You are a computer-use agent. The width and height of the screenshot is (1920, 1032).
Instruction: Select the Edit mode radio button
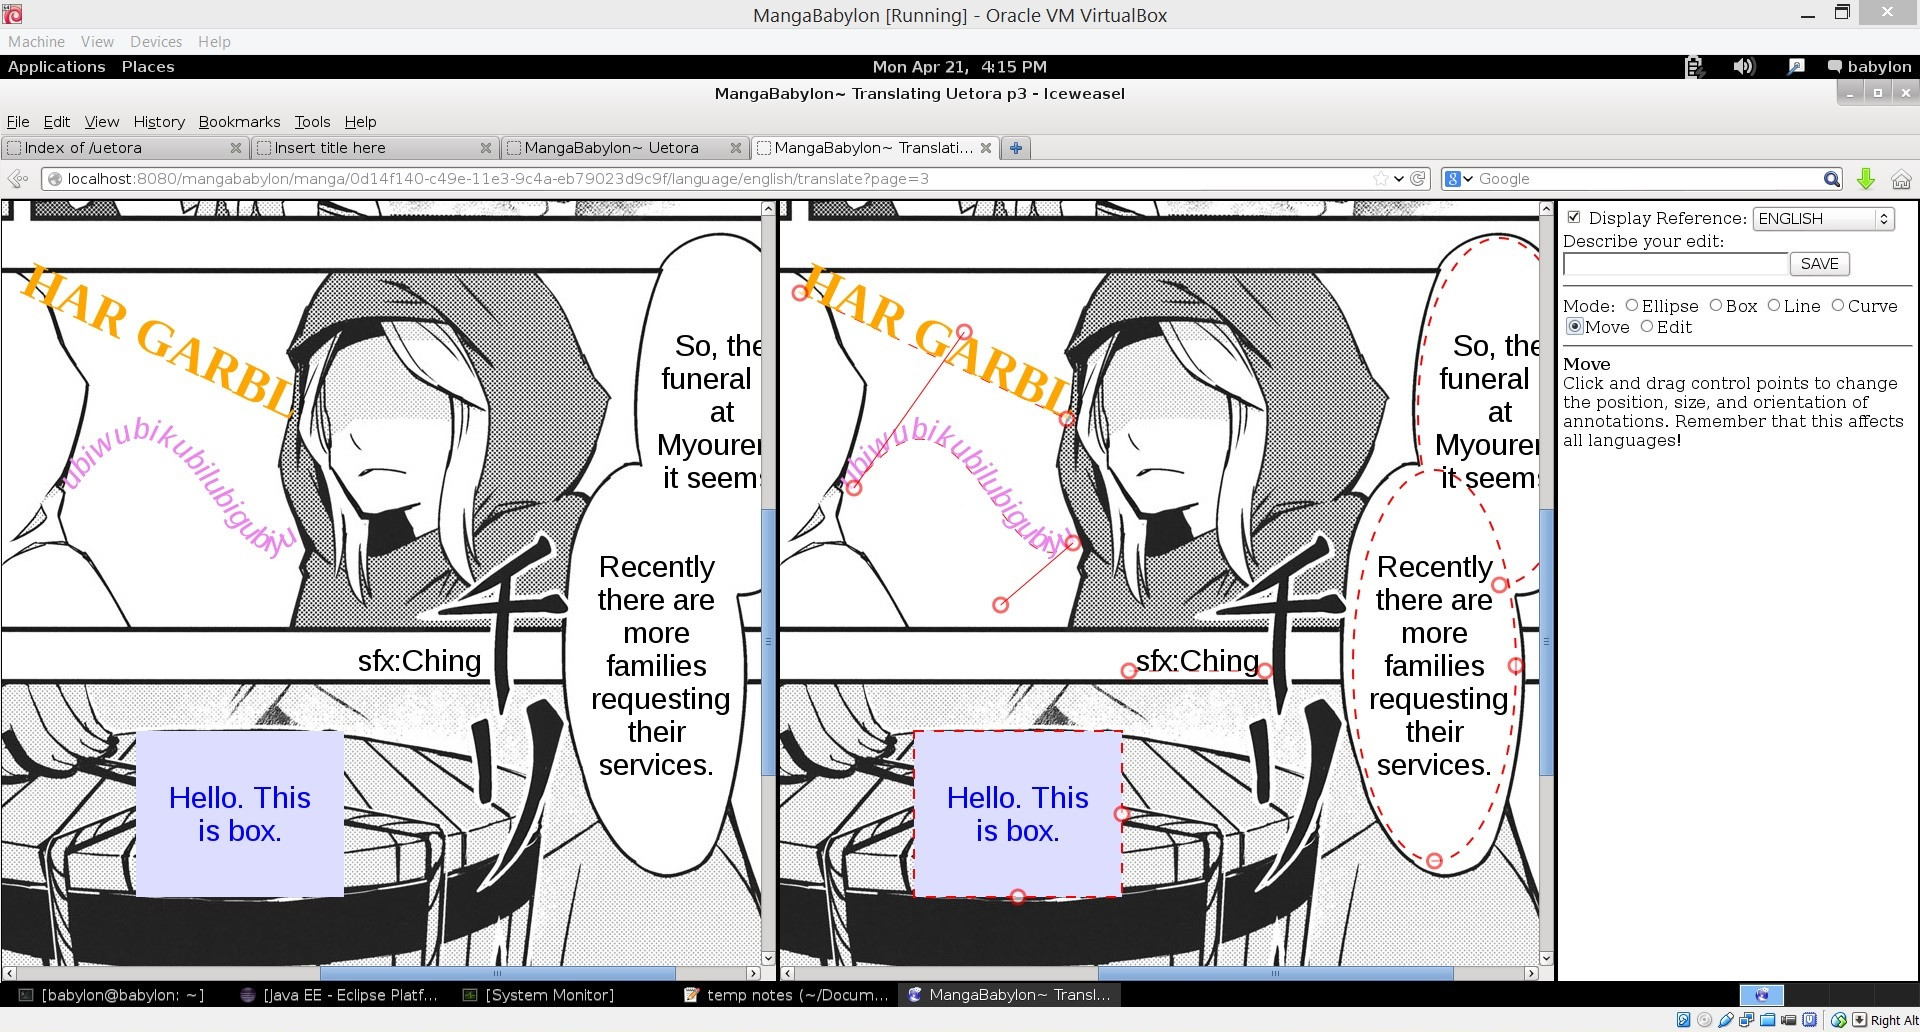click(1646, 326)
